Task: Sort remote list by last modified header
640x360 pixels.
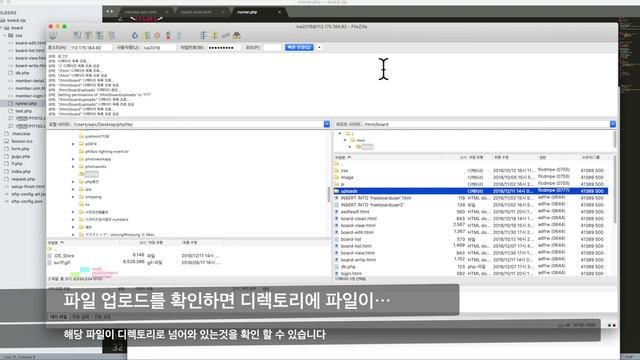Action: (x=514, y=157)
